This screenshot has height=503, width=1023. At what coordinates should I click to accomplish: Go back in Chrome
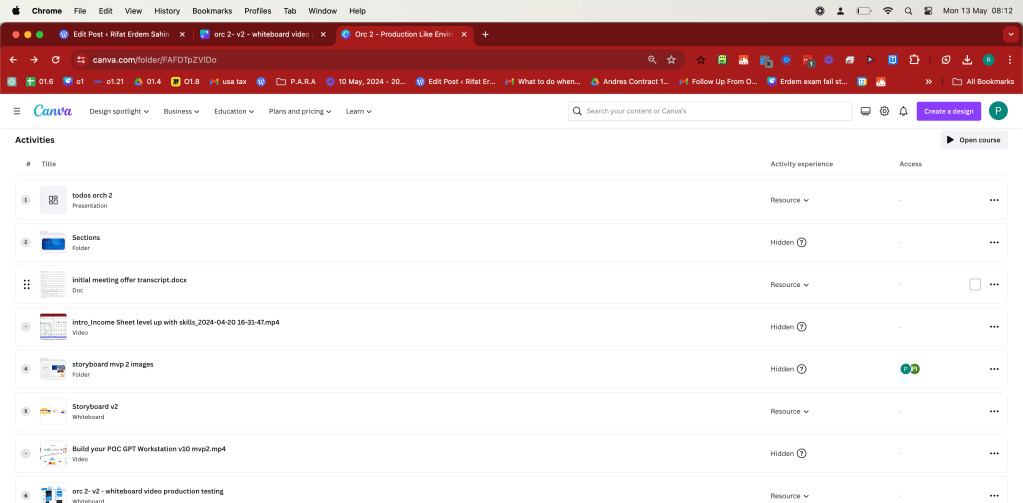click(x=14, y=60)
